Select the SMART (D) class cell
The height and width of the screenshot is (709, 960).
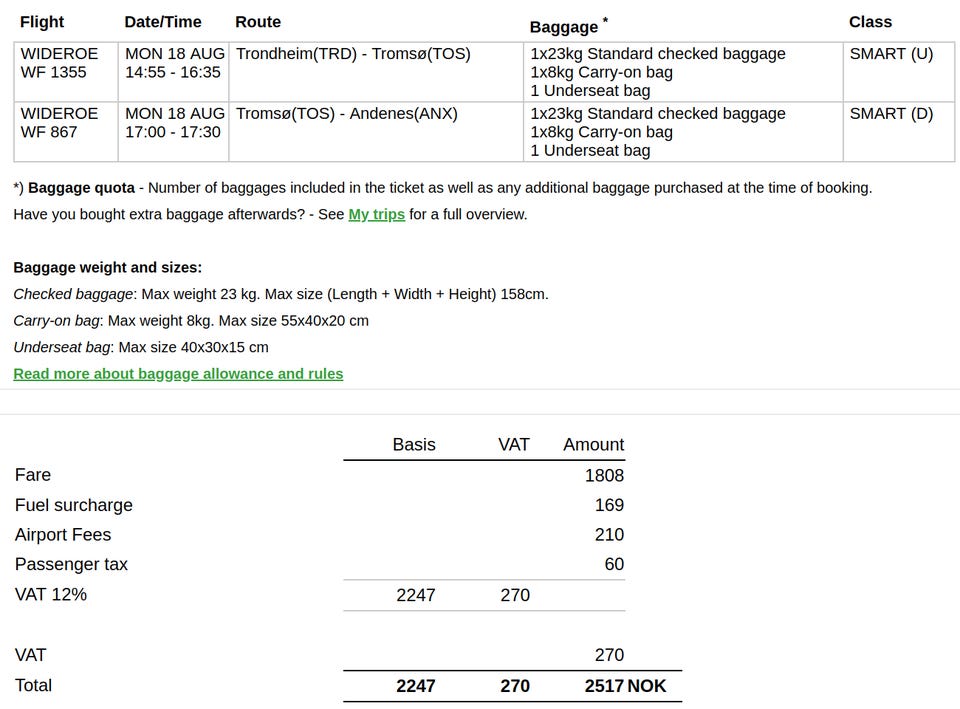(891, 114)
